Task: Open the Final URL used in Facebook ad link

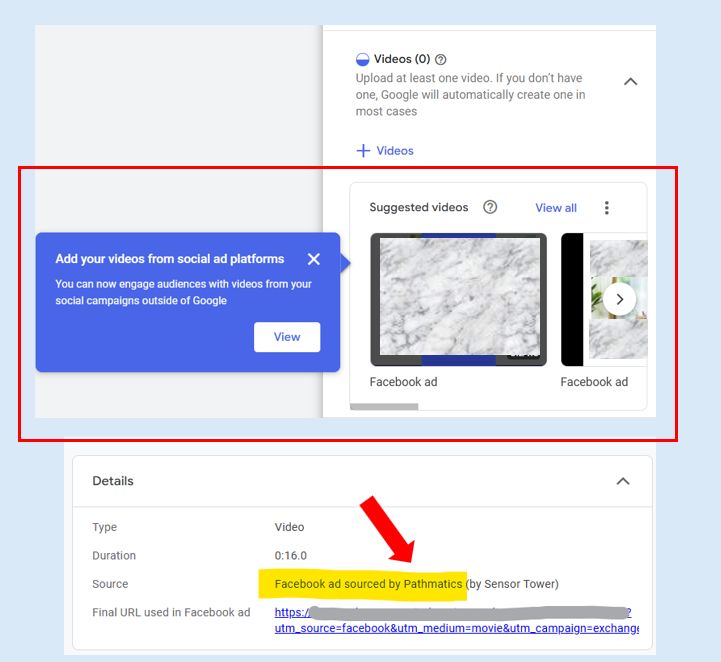Action: click(456, 620)
